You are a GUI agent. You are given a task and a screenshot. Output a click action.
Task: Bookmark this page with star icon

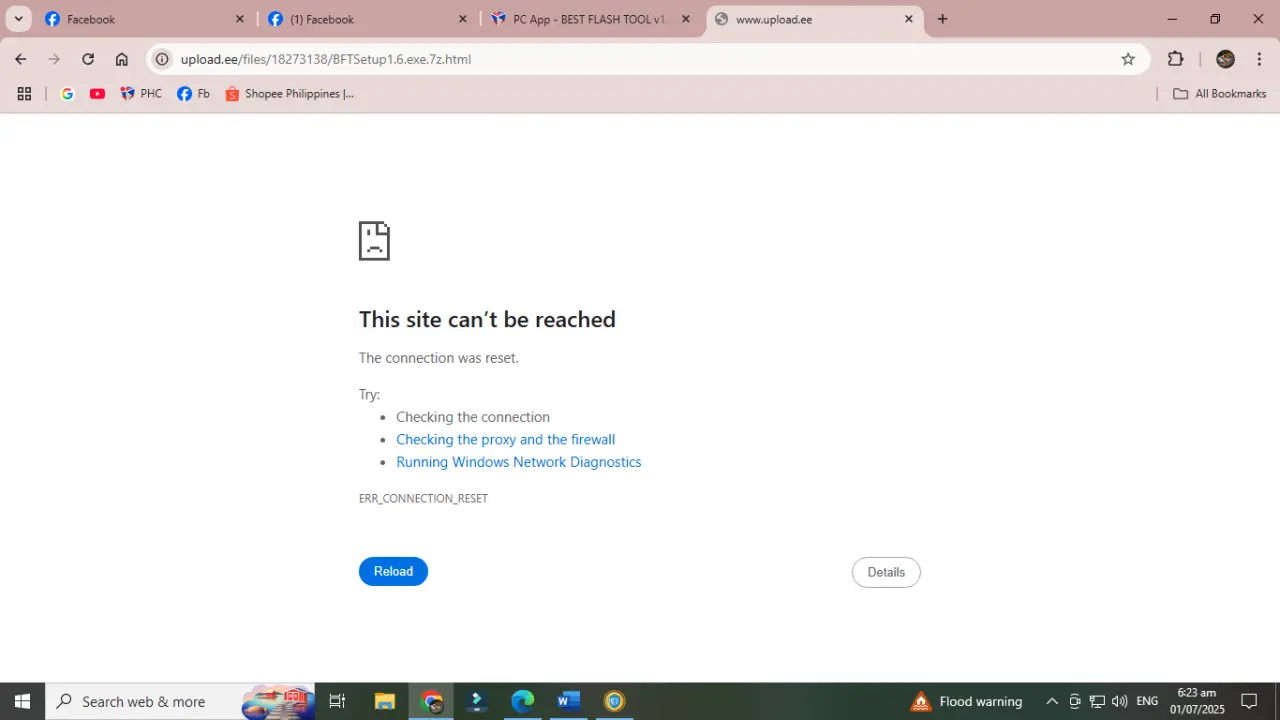(x=1128, y=59)
